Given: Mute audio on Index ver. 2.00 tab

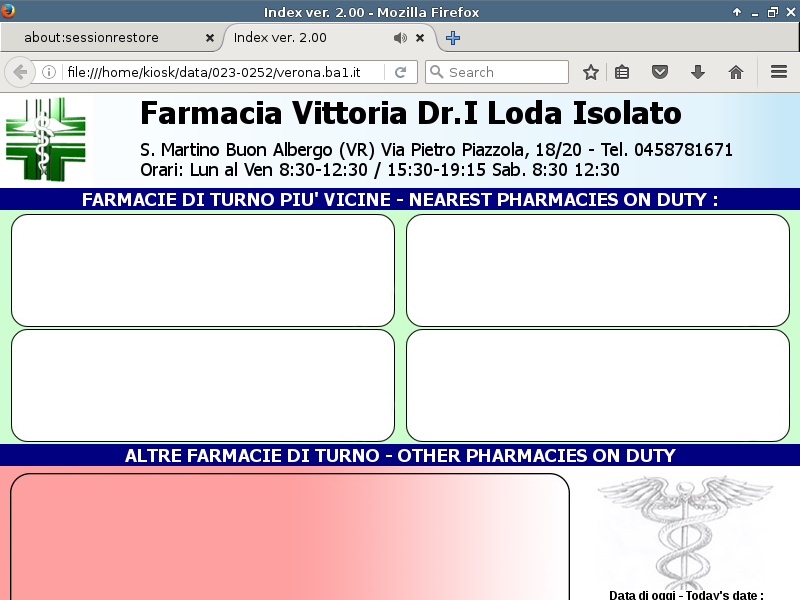Looking at the screenshot, I should (400, 38).
